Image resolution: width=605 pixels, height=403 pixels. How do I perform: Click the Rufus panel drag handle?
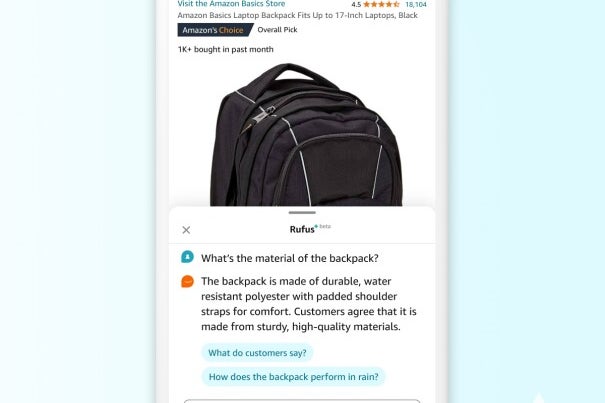coord(302,213)
